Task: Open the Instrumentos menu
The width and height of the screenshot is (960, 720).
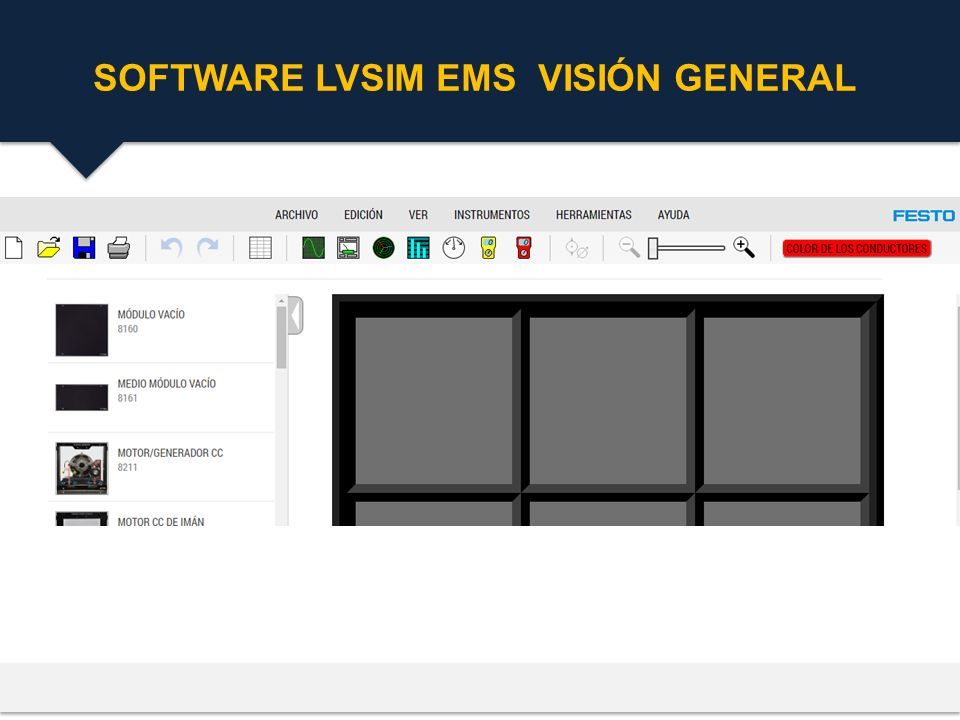Action: pyautogui.click(x=492, y=215)
